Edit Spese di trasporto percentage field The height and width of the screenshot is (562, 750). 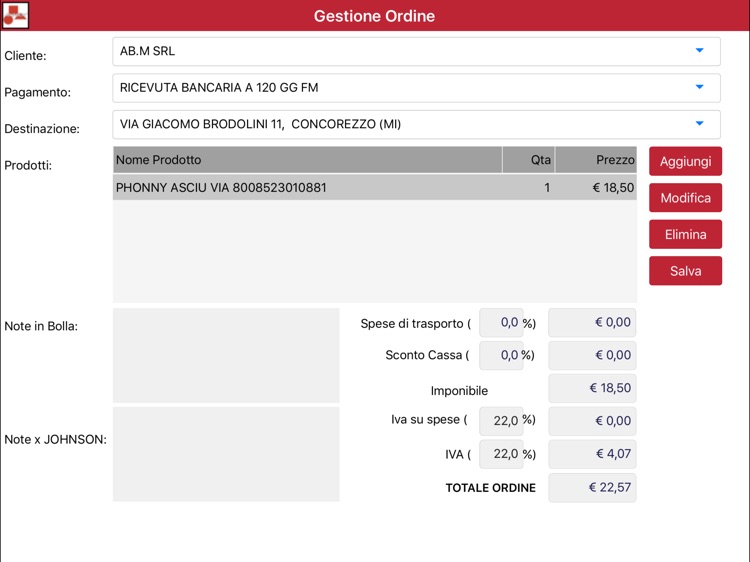click(501, 322)
